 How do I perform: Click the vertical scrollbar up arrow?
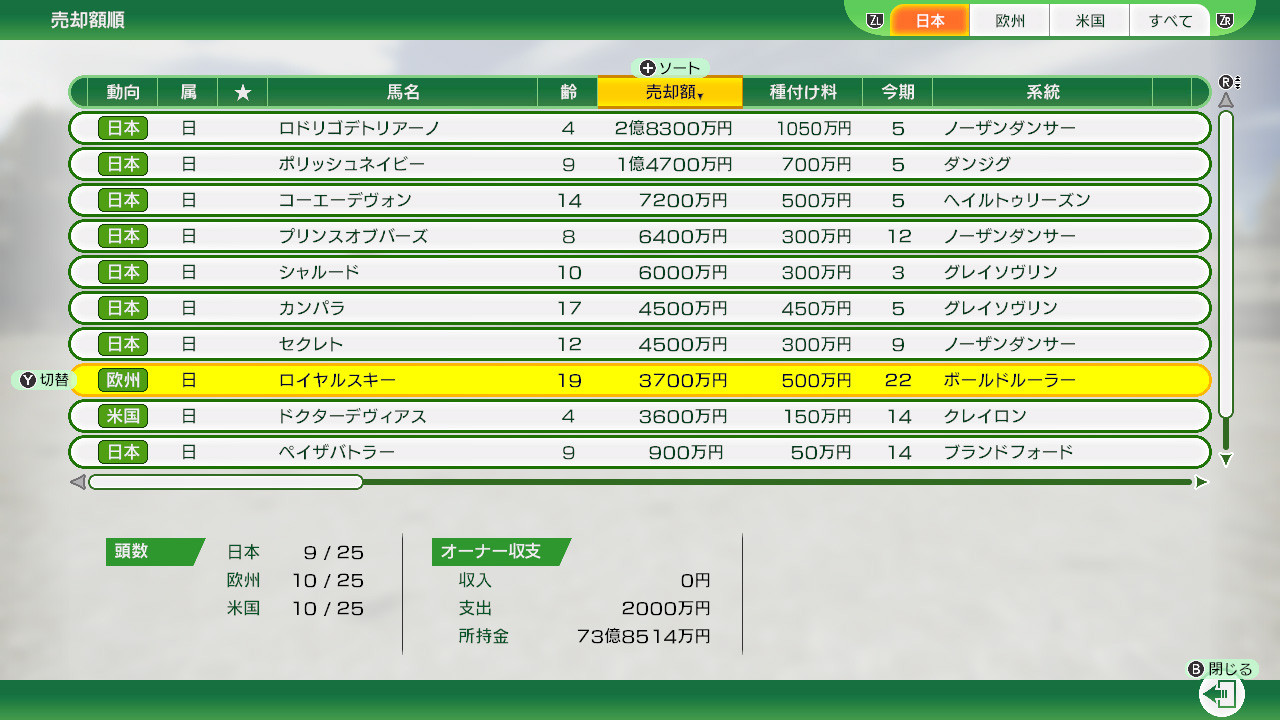[1226, 100]
